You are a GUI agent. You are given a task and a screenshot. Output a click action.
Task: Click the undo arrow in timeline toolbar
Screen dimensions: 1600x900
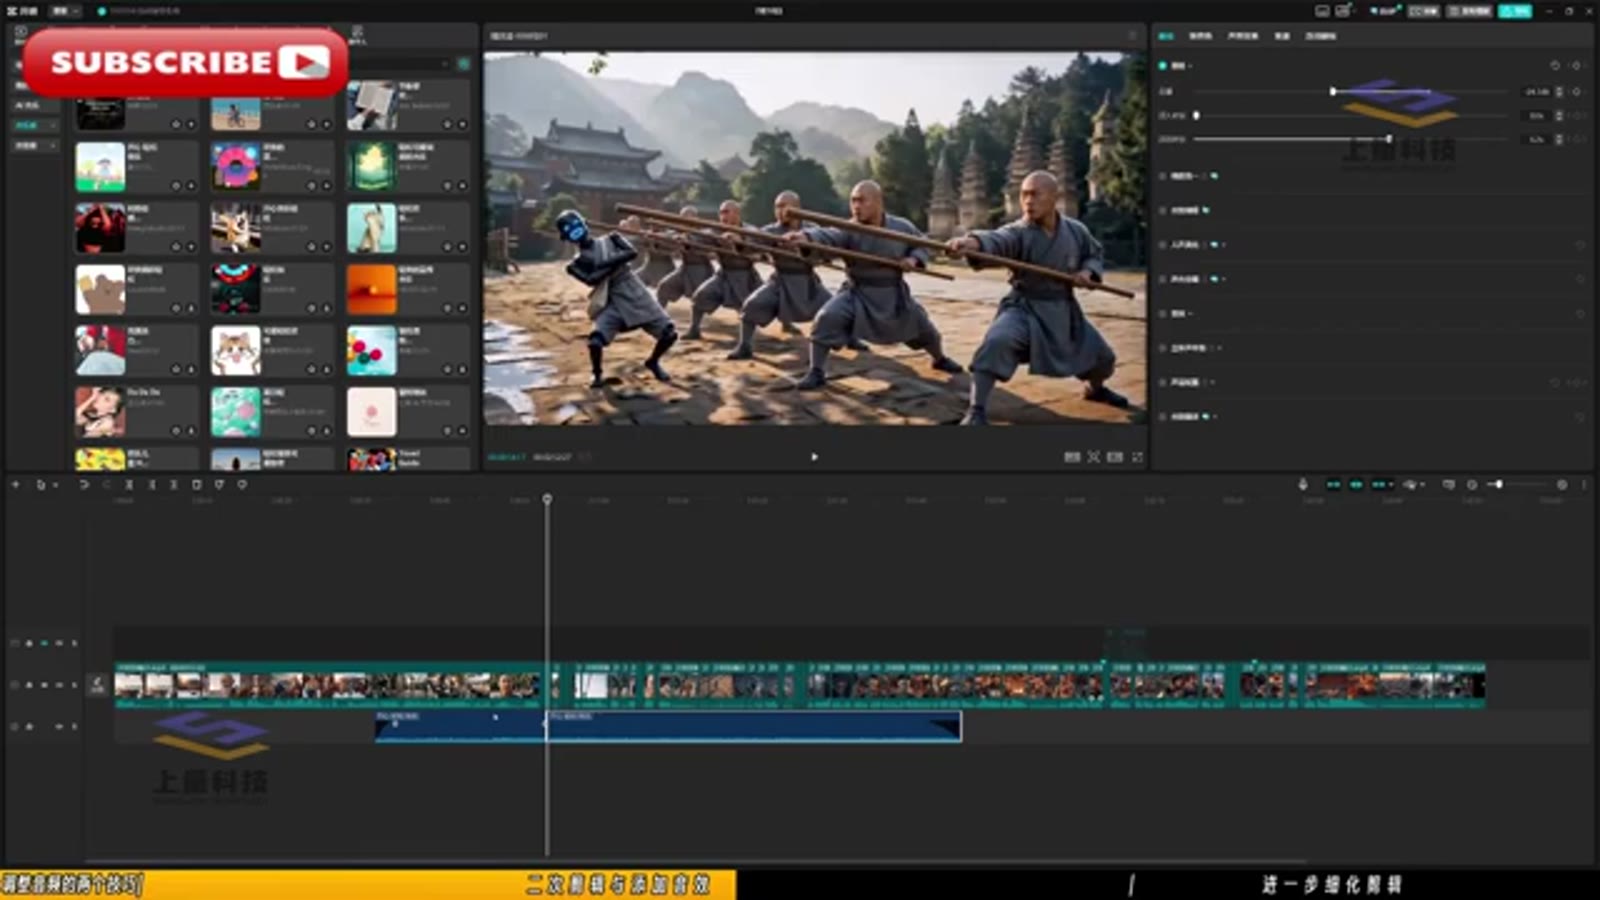[84, 484]
